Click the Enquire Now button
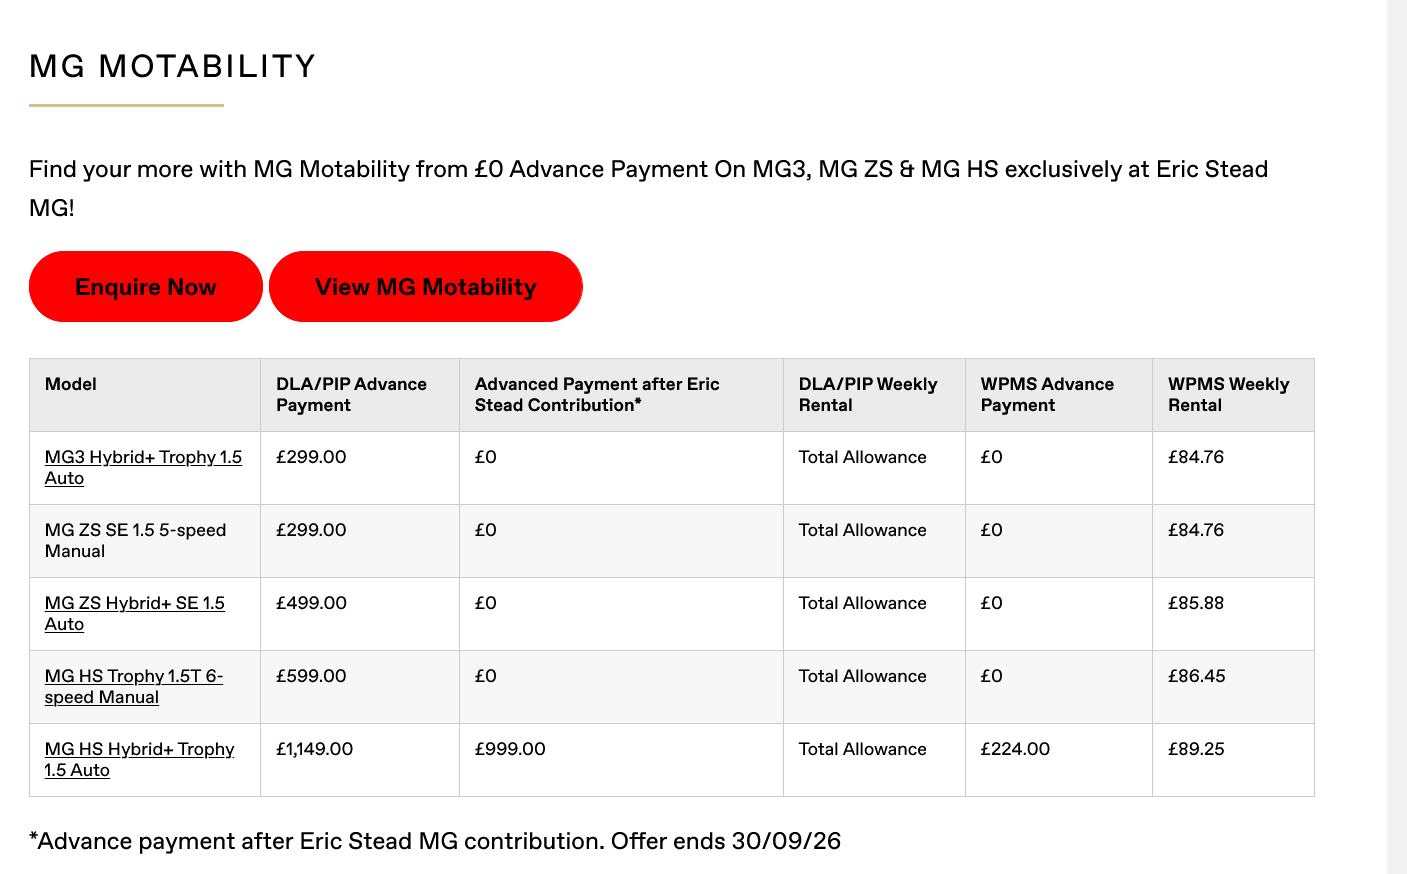Viewport: 1407px width, 874px height. click(x=146, y=287)
